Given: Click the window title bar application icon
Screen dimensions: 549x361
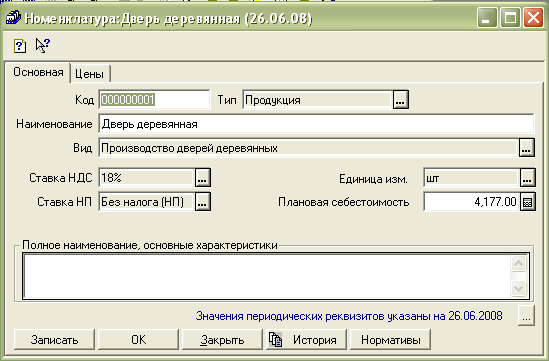Looking at the screenshot, I should [13, 18].
